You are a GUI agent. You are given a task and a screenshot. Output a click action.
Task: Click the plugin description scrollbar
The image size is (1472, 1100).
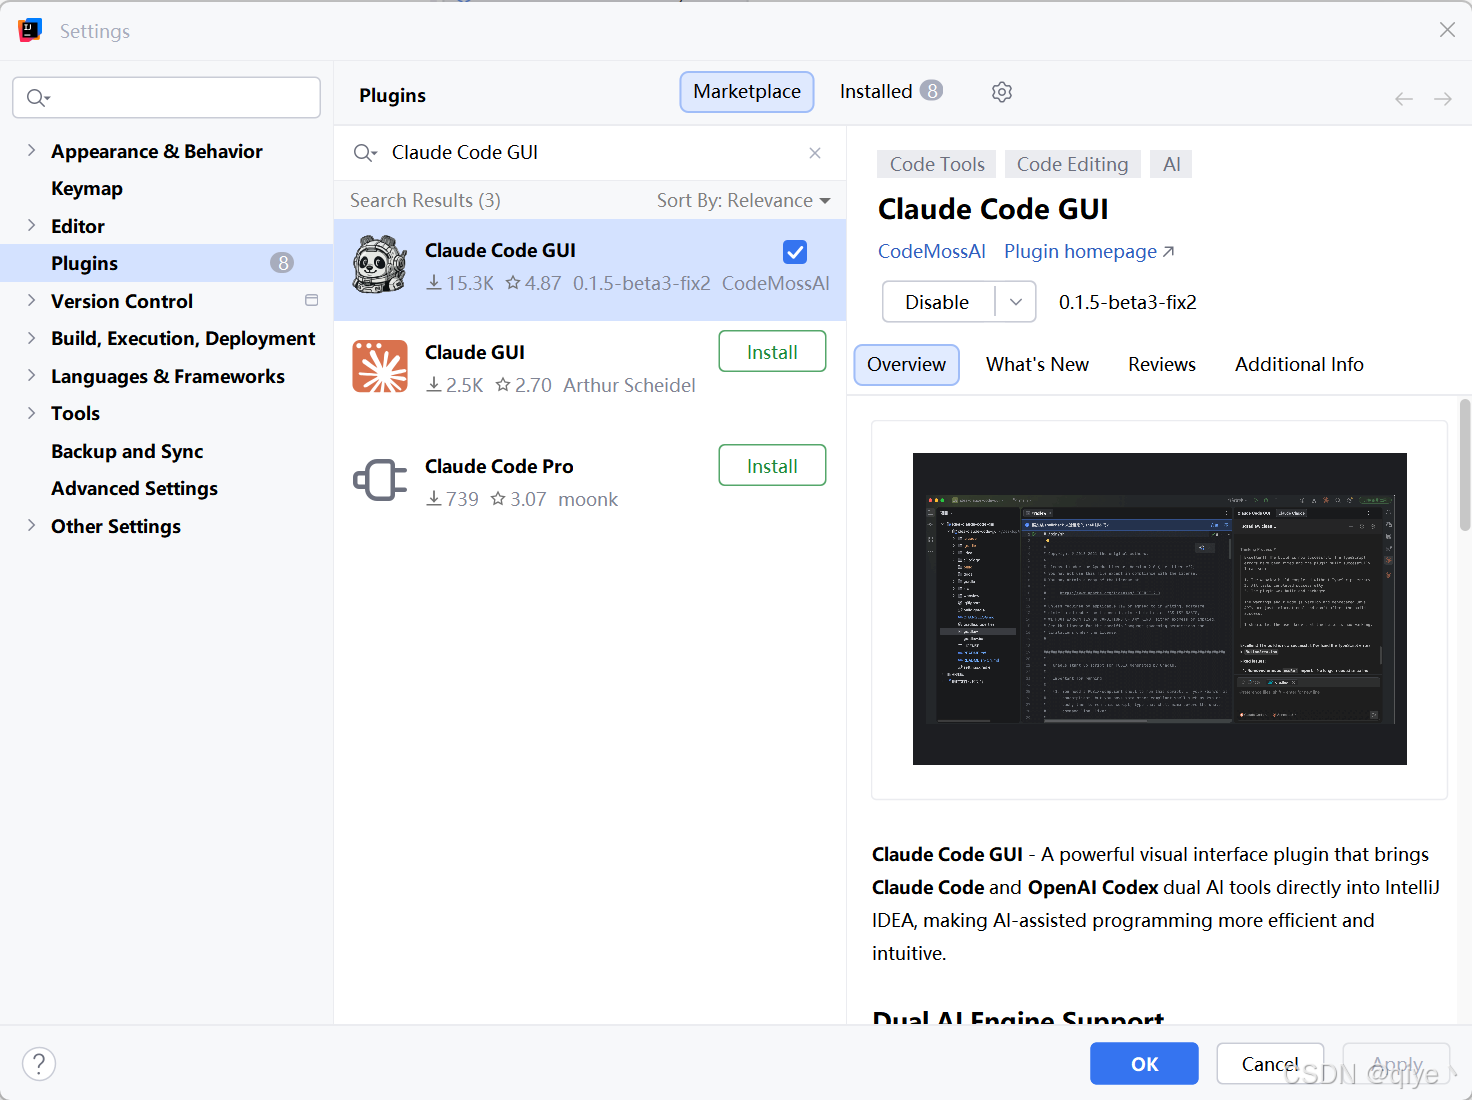[x=1465, y=465]
